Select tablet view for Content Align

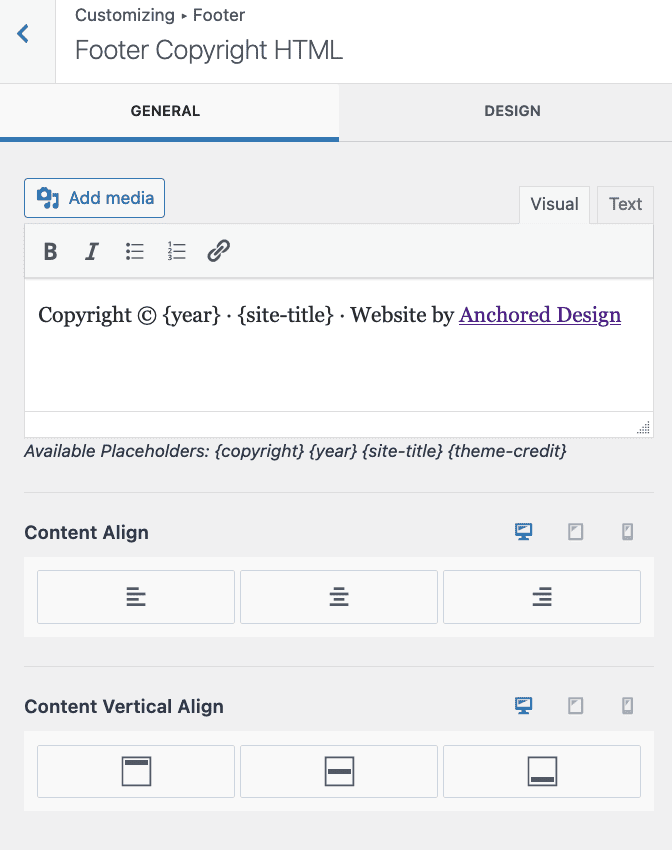click(576, 532)
